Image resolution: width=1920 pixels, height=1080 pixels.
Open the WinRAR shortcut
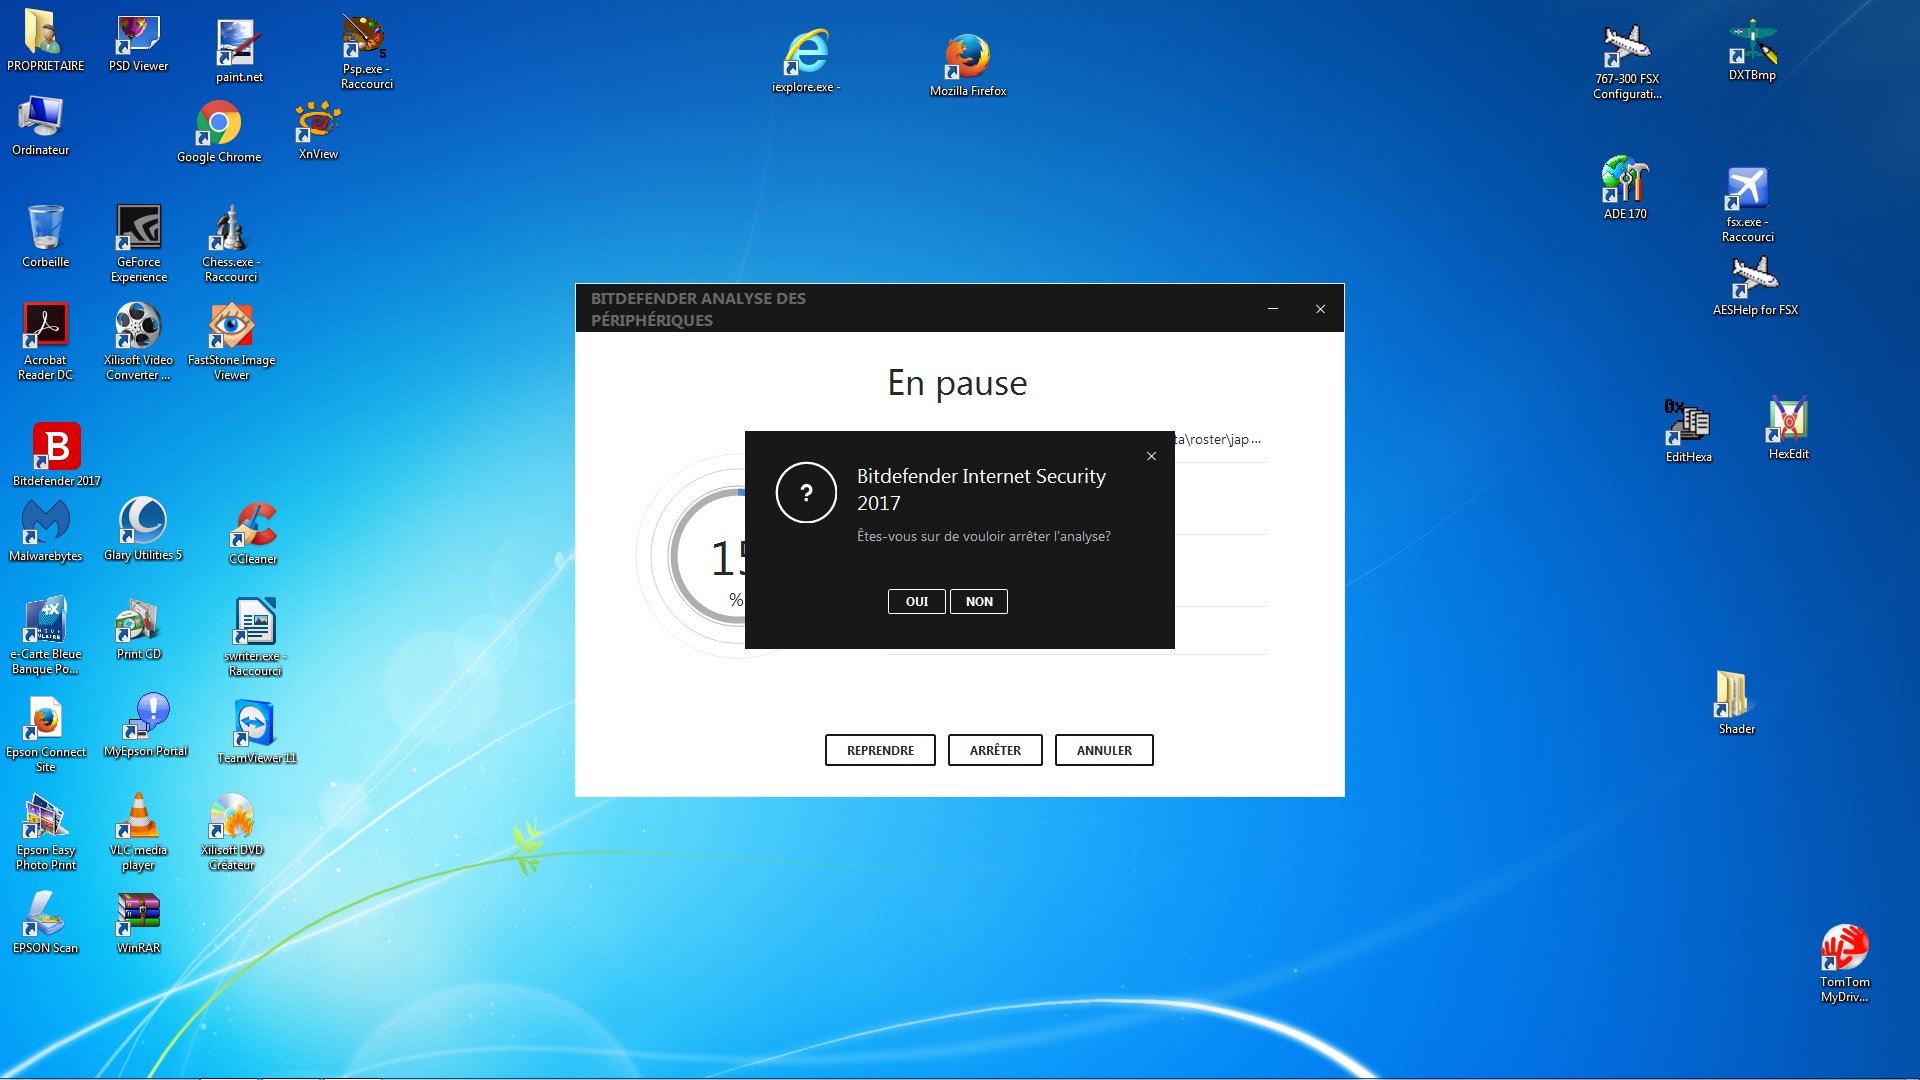[138, 921]
